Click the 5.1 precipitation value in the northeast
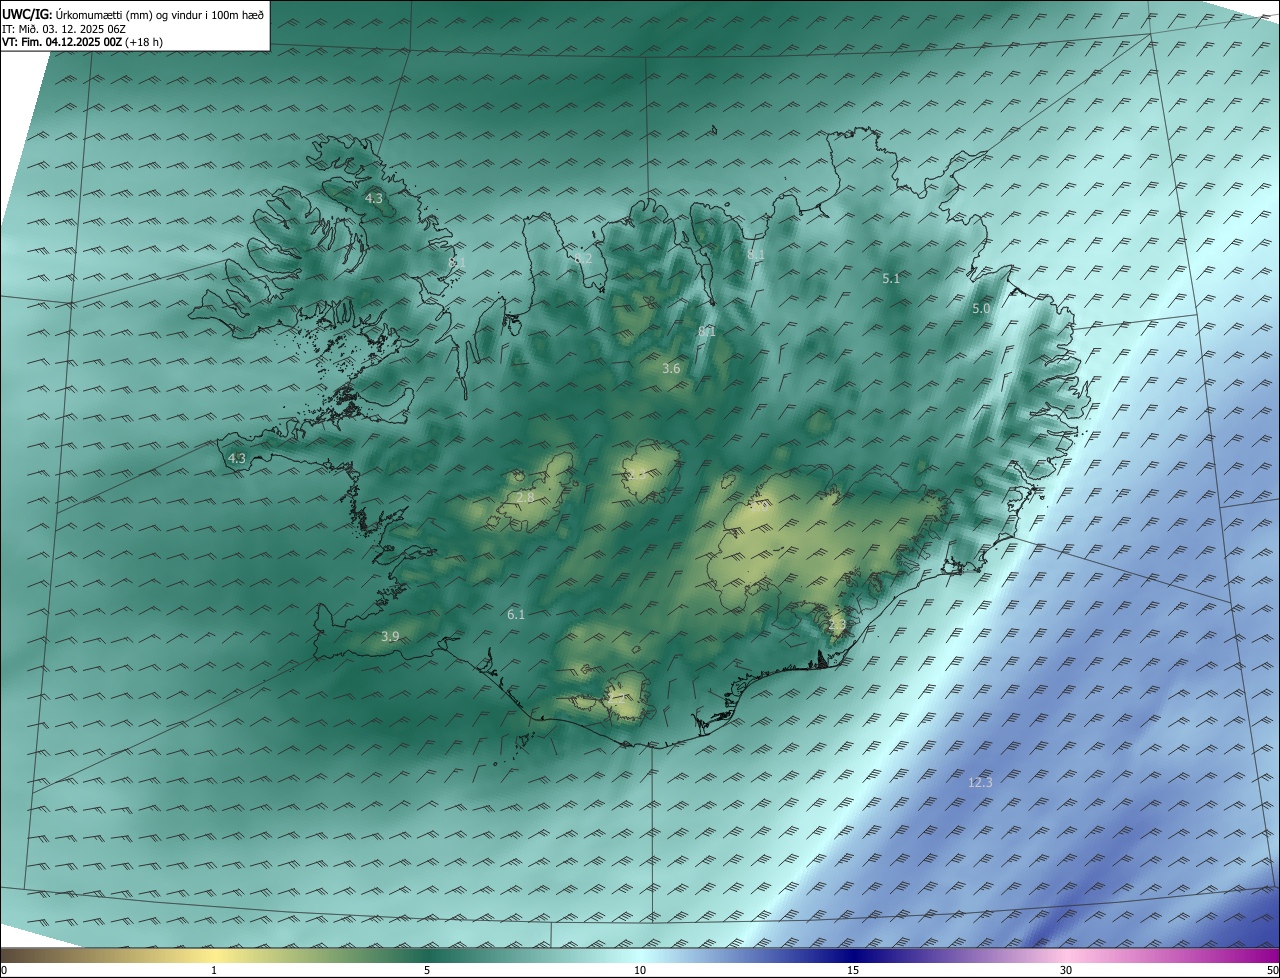1280x978 pixels. (x=891, y=278)
